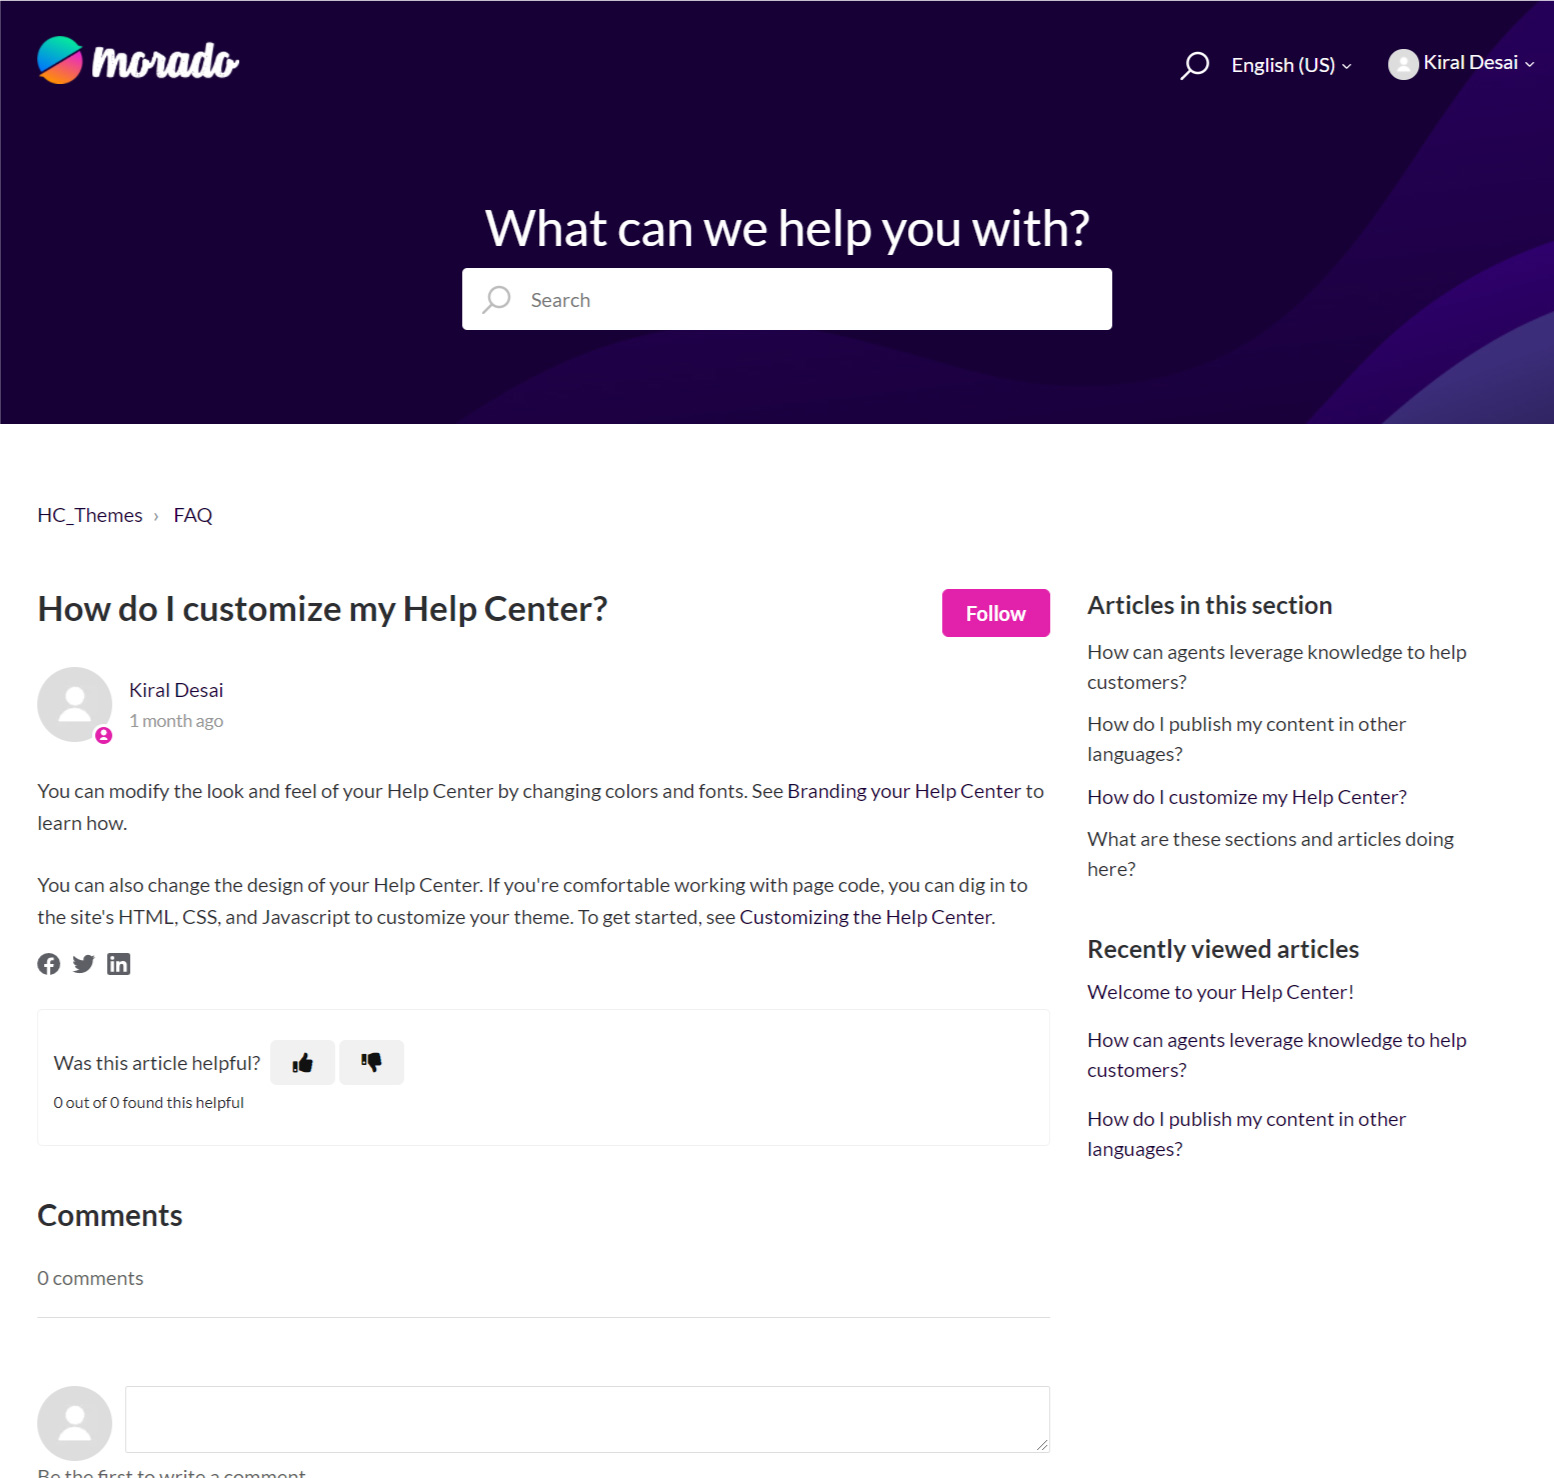The width and height of the screenshot is (1554, 1478).
Task: Go to HC_Themes breadcrumb
Action: click(90, 515)
